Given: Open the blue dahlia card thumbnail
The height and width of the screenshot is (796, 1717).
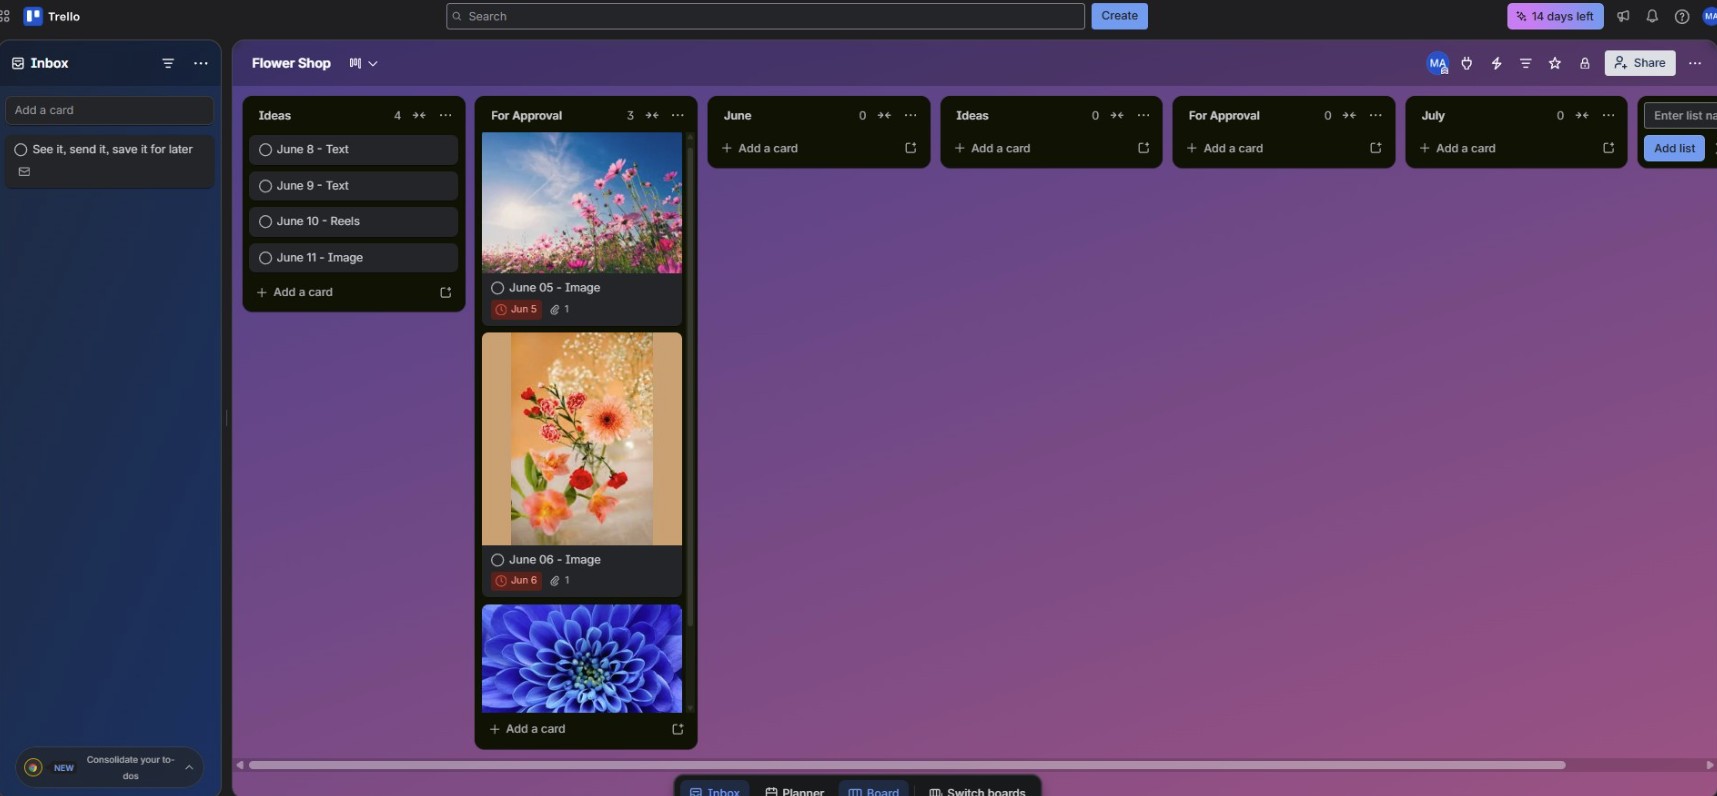Looking at the screenshot, I should point(582,658).
